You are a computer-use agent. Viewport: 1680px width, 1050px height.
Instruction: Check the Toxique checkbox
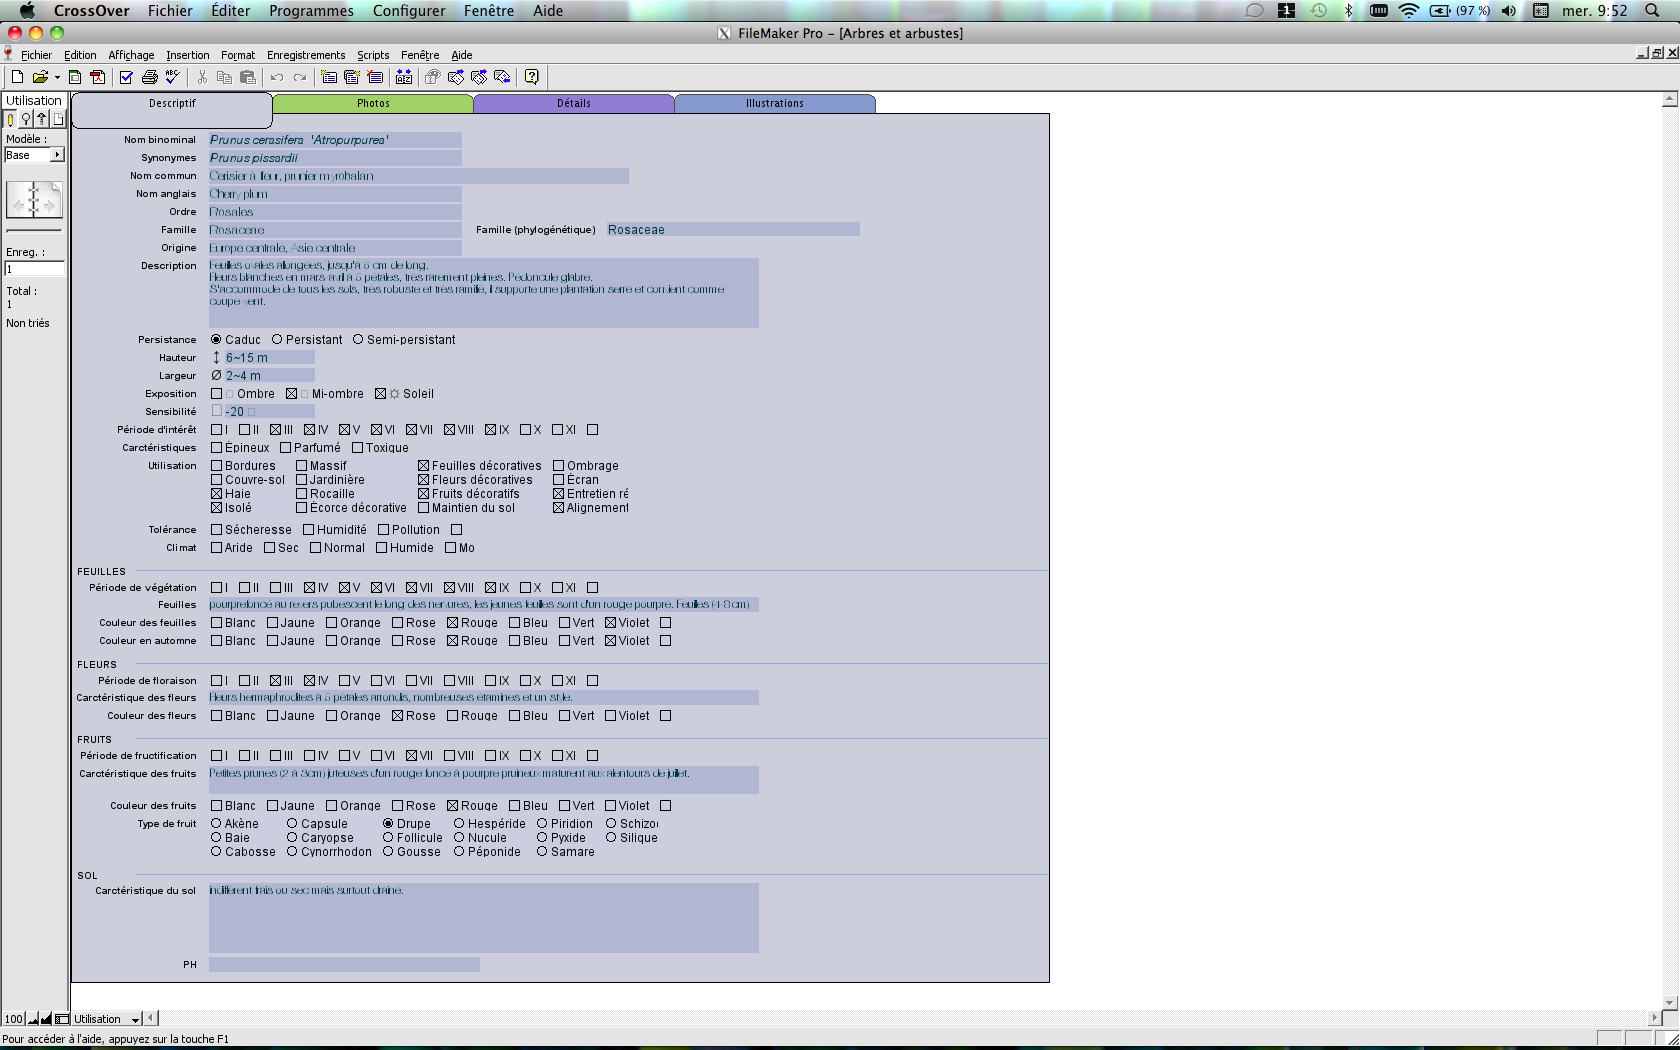pos(358,448)
